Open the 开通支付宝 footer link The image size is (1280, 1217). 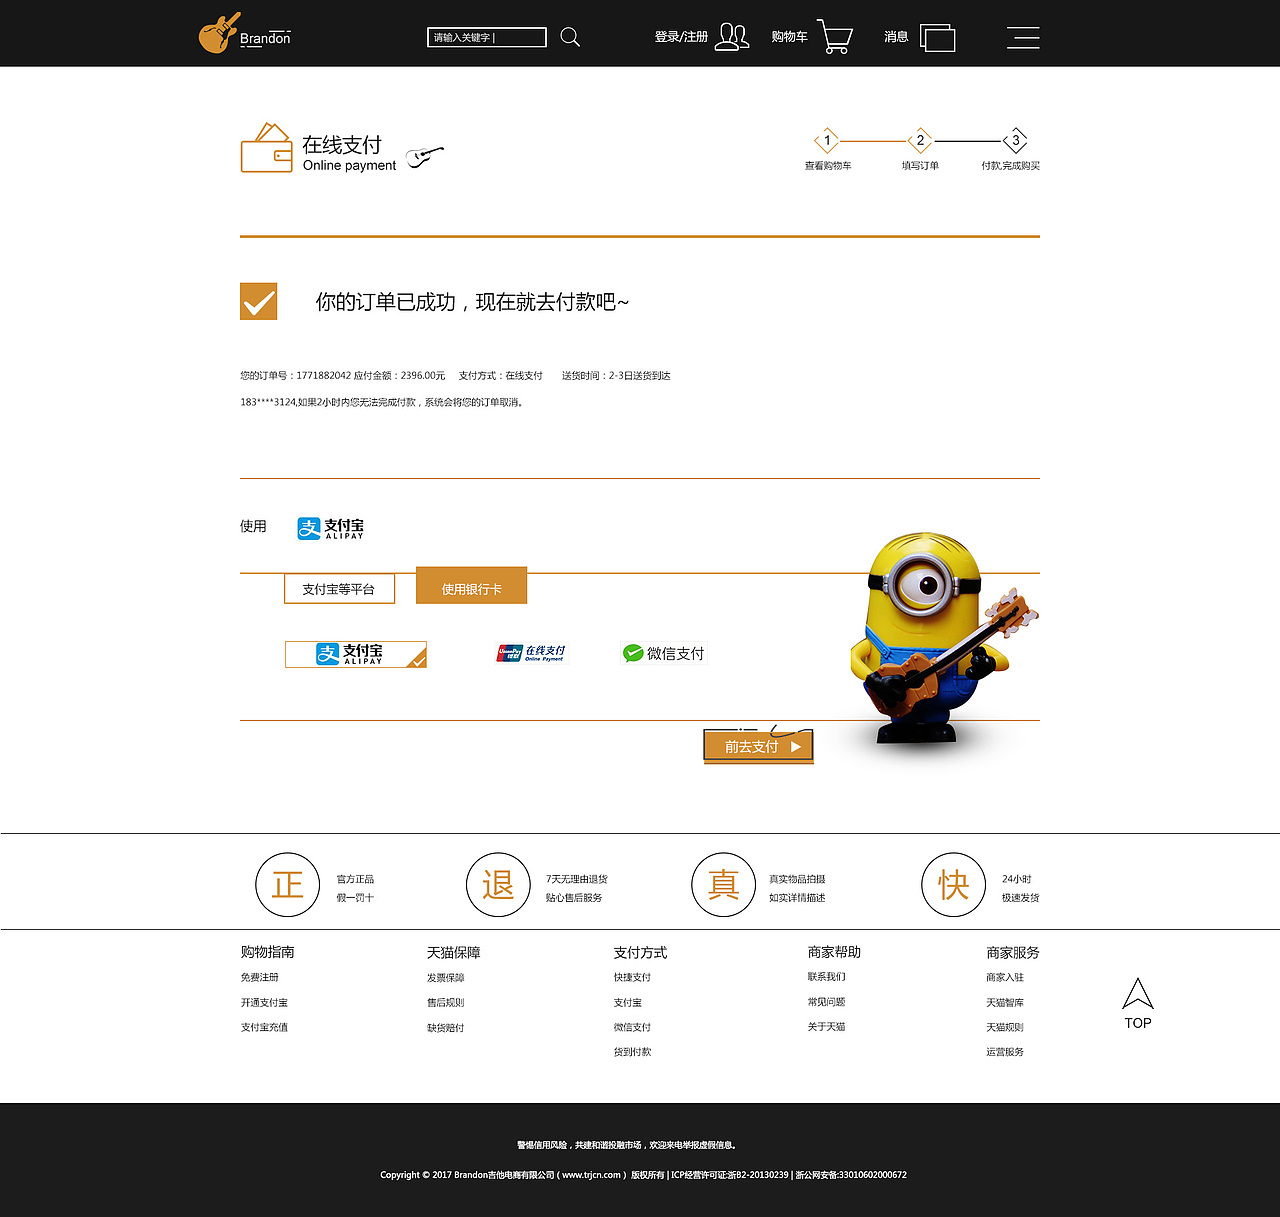click(x=264, y=1002)
